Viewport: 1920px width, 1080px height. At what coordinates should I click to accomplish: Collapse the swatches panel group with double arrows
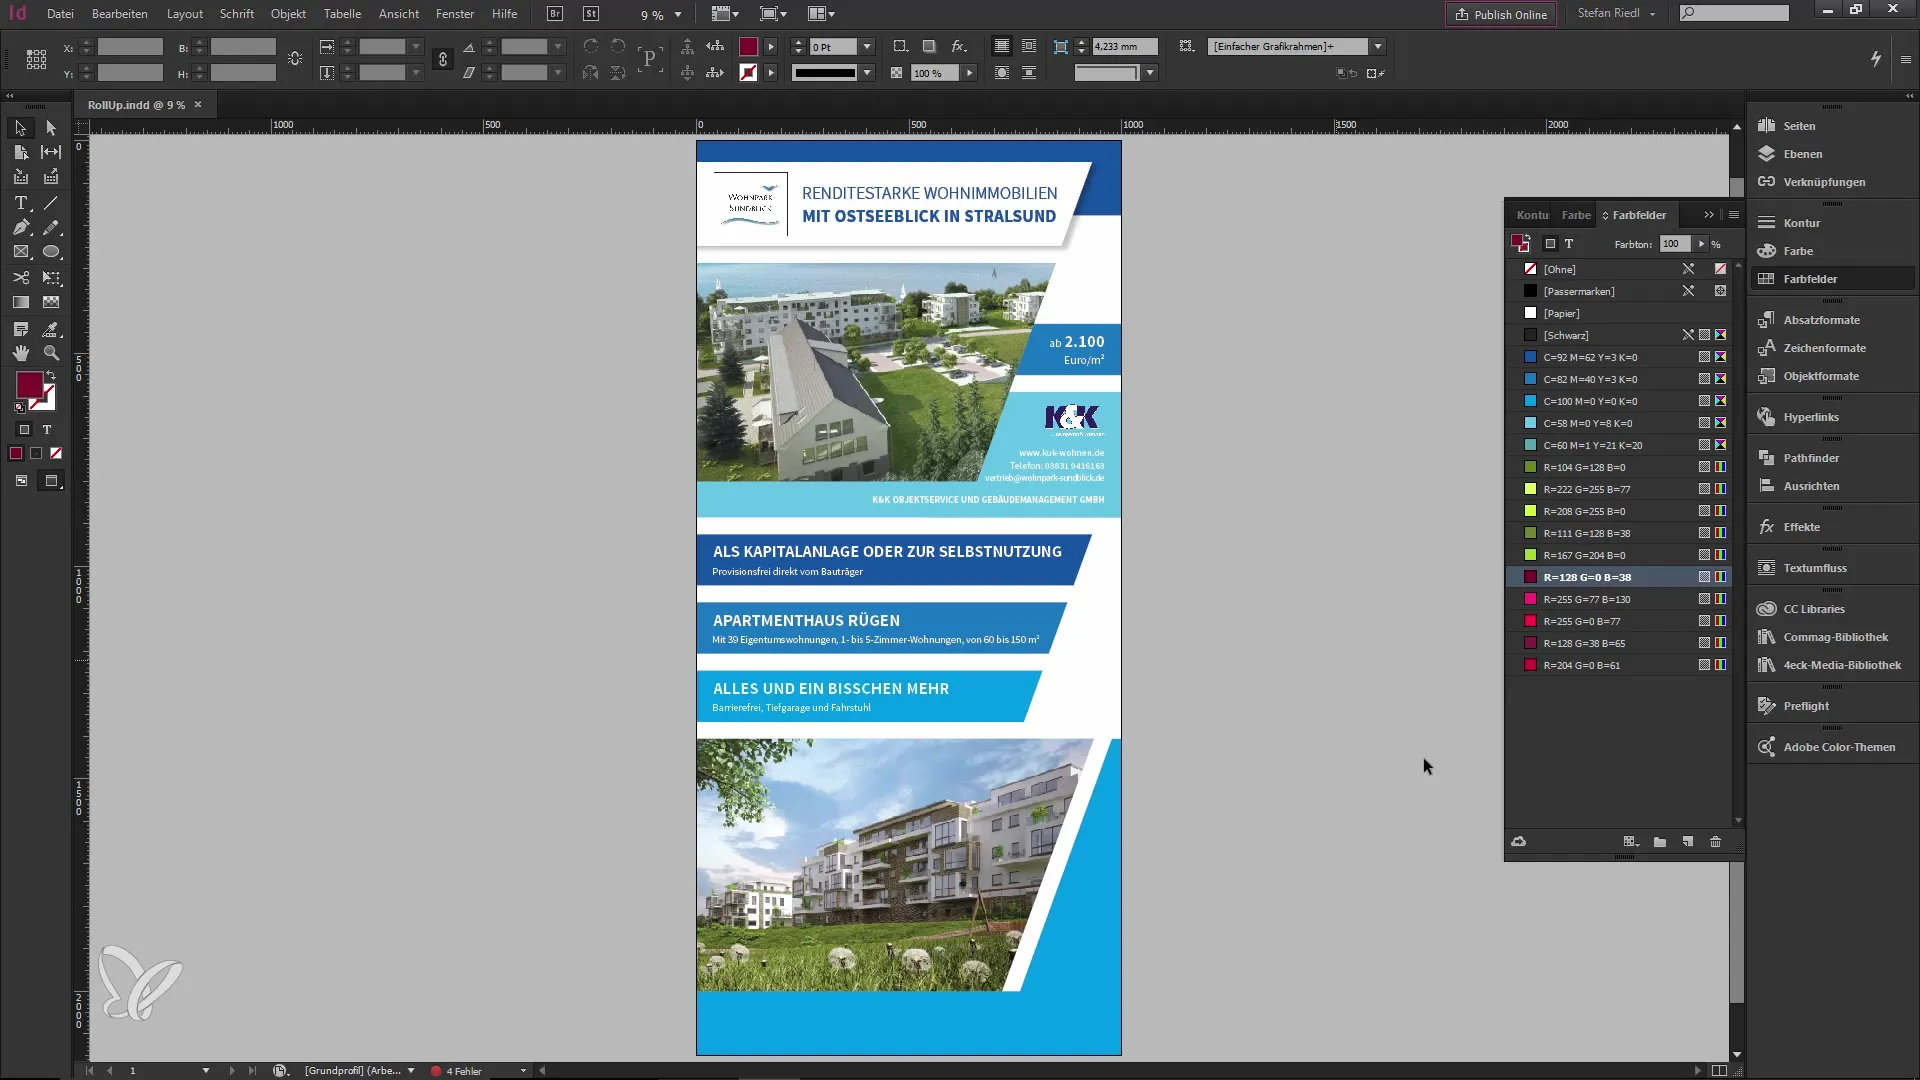click(x=1709, y=215)
